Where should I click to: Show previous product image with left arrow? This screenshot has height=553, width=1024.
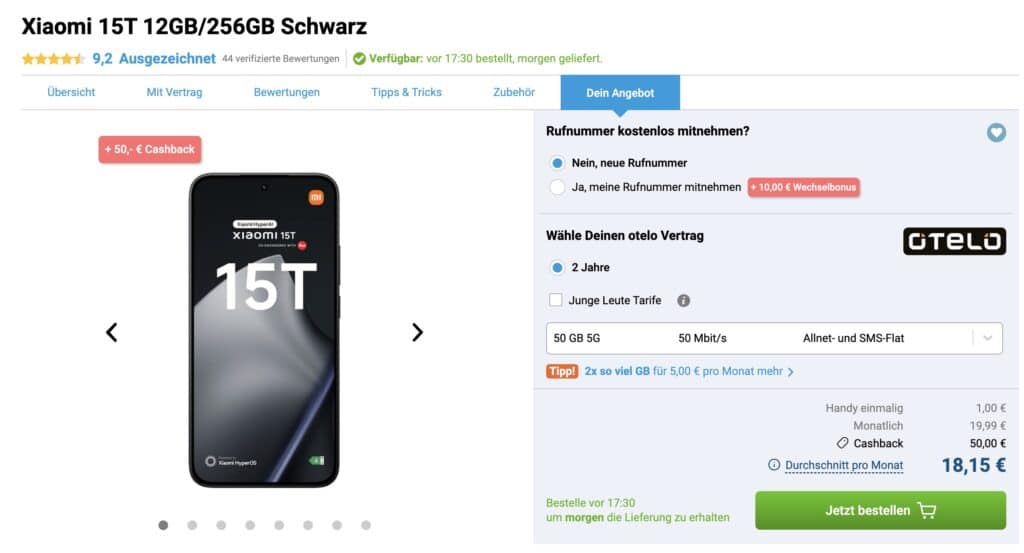(x=112, y=332)
